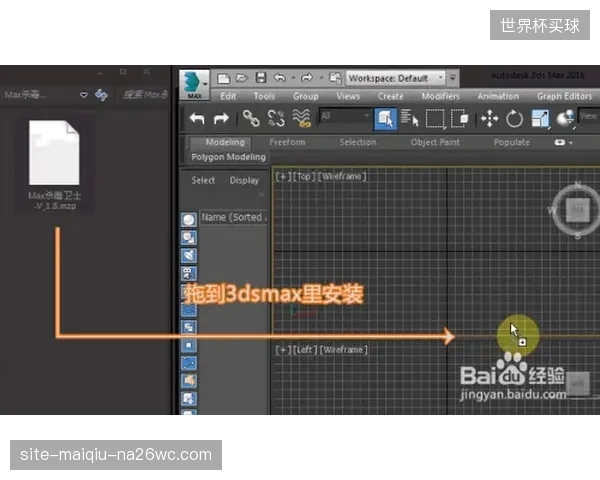The width and height of the screenshot is (600, 480).
Task: Select the Select and Rotate tool
Action: [514, 119]
